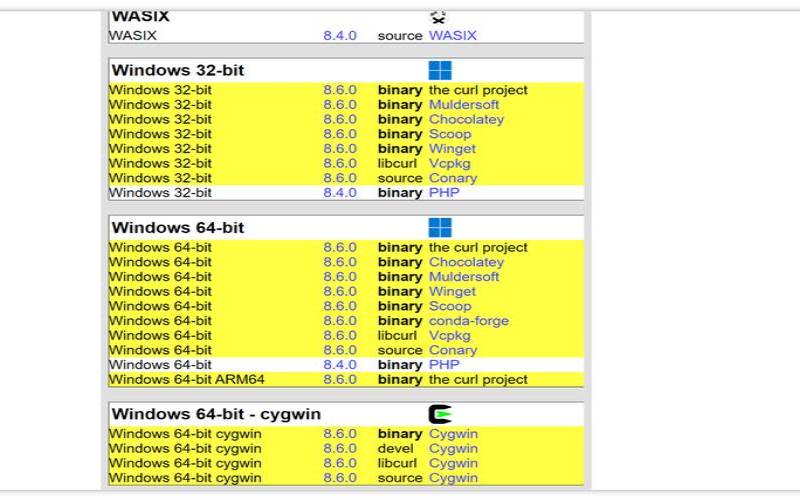Click 'source' in the cygwin source row
This screenshot has width=800, height=500.
[400, 479]
